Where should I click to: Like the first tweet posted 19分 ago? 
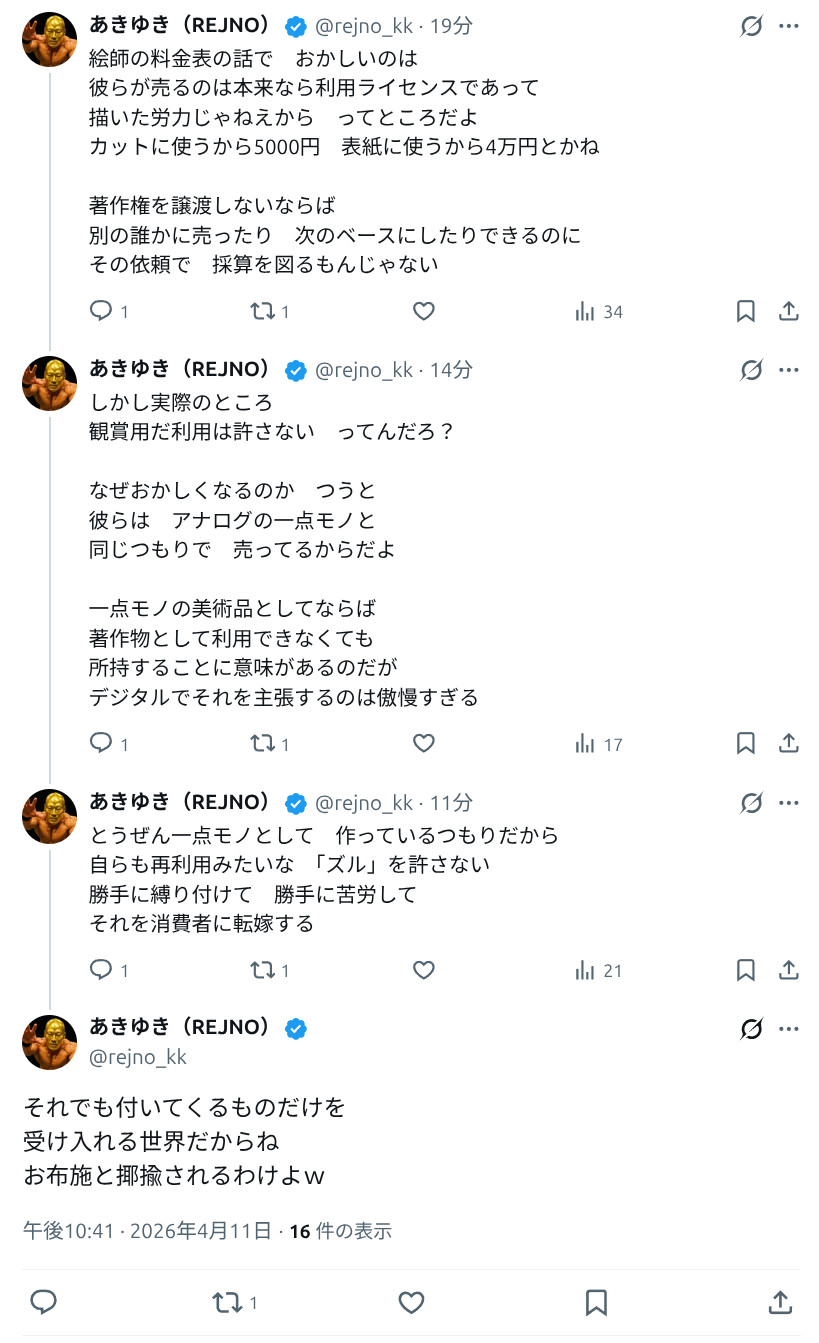(x=424, y=312)
